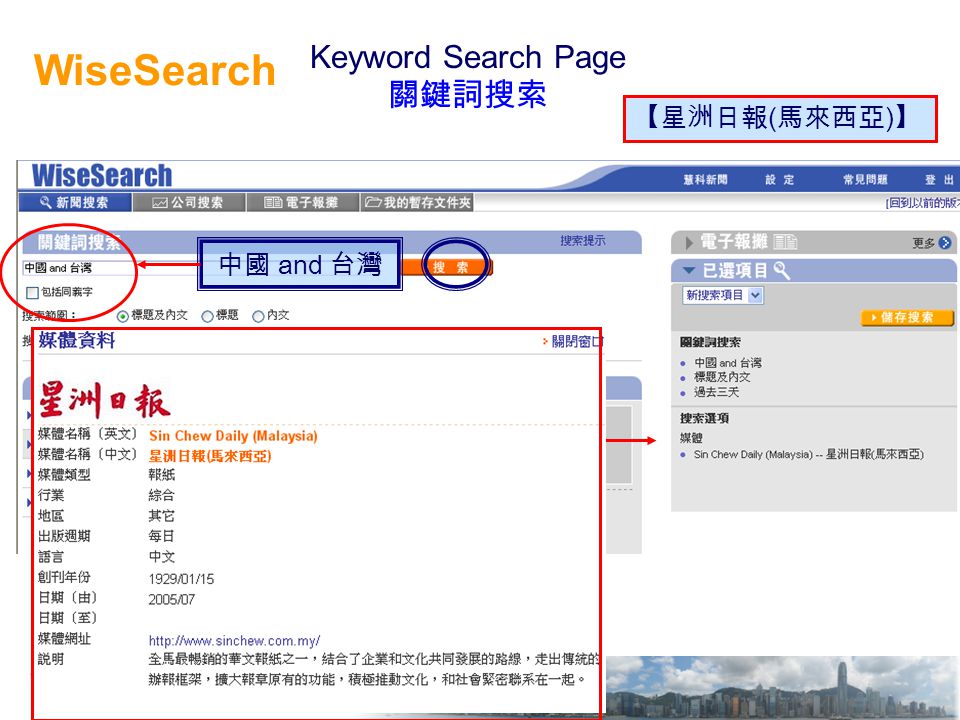Open the 公司搜索 company search tab
The height and width of the screenshot is (720, 960).
point(189,202)
